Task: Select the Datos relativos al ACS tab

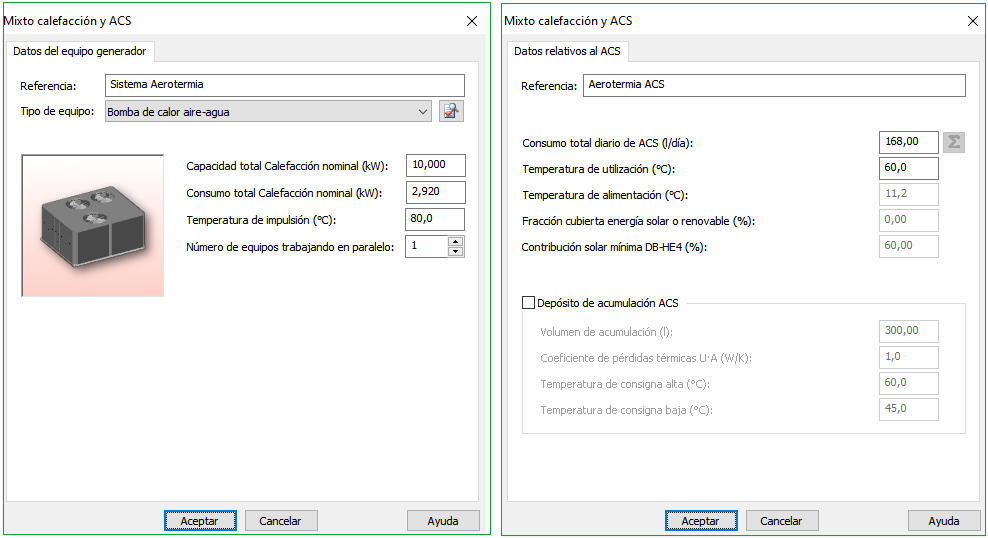Action: click(x=567, y=51)
